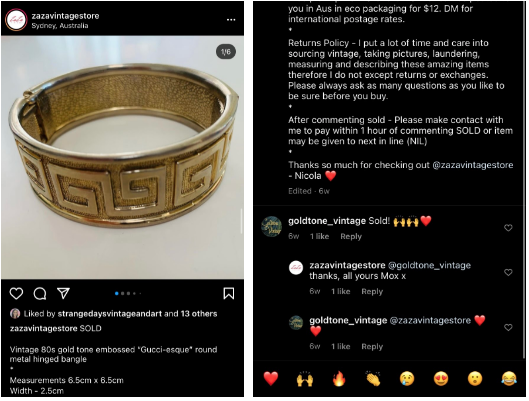Open the @zazavintagestore mention in caption

[472, 165]
